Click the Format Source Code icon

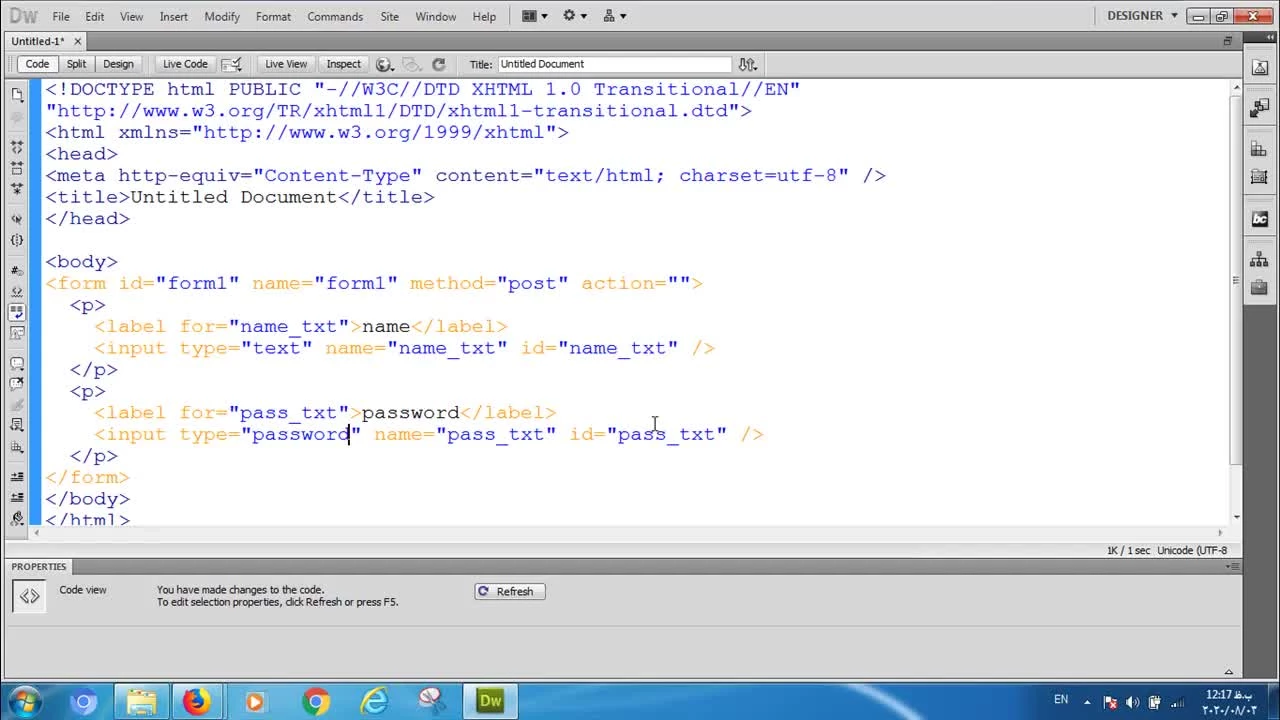[17, 518]
